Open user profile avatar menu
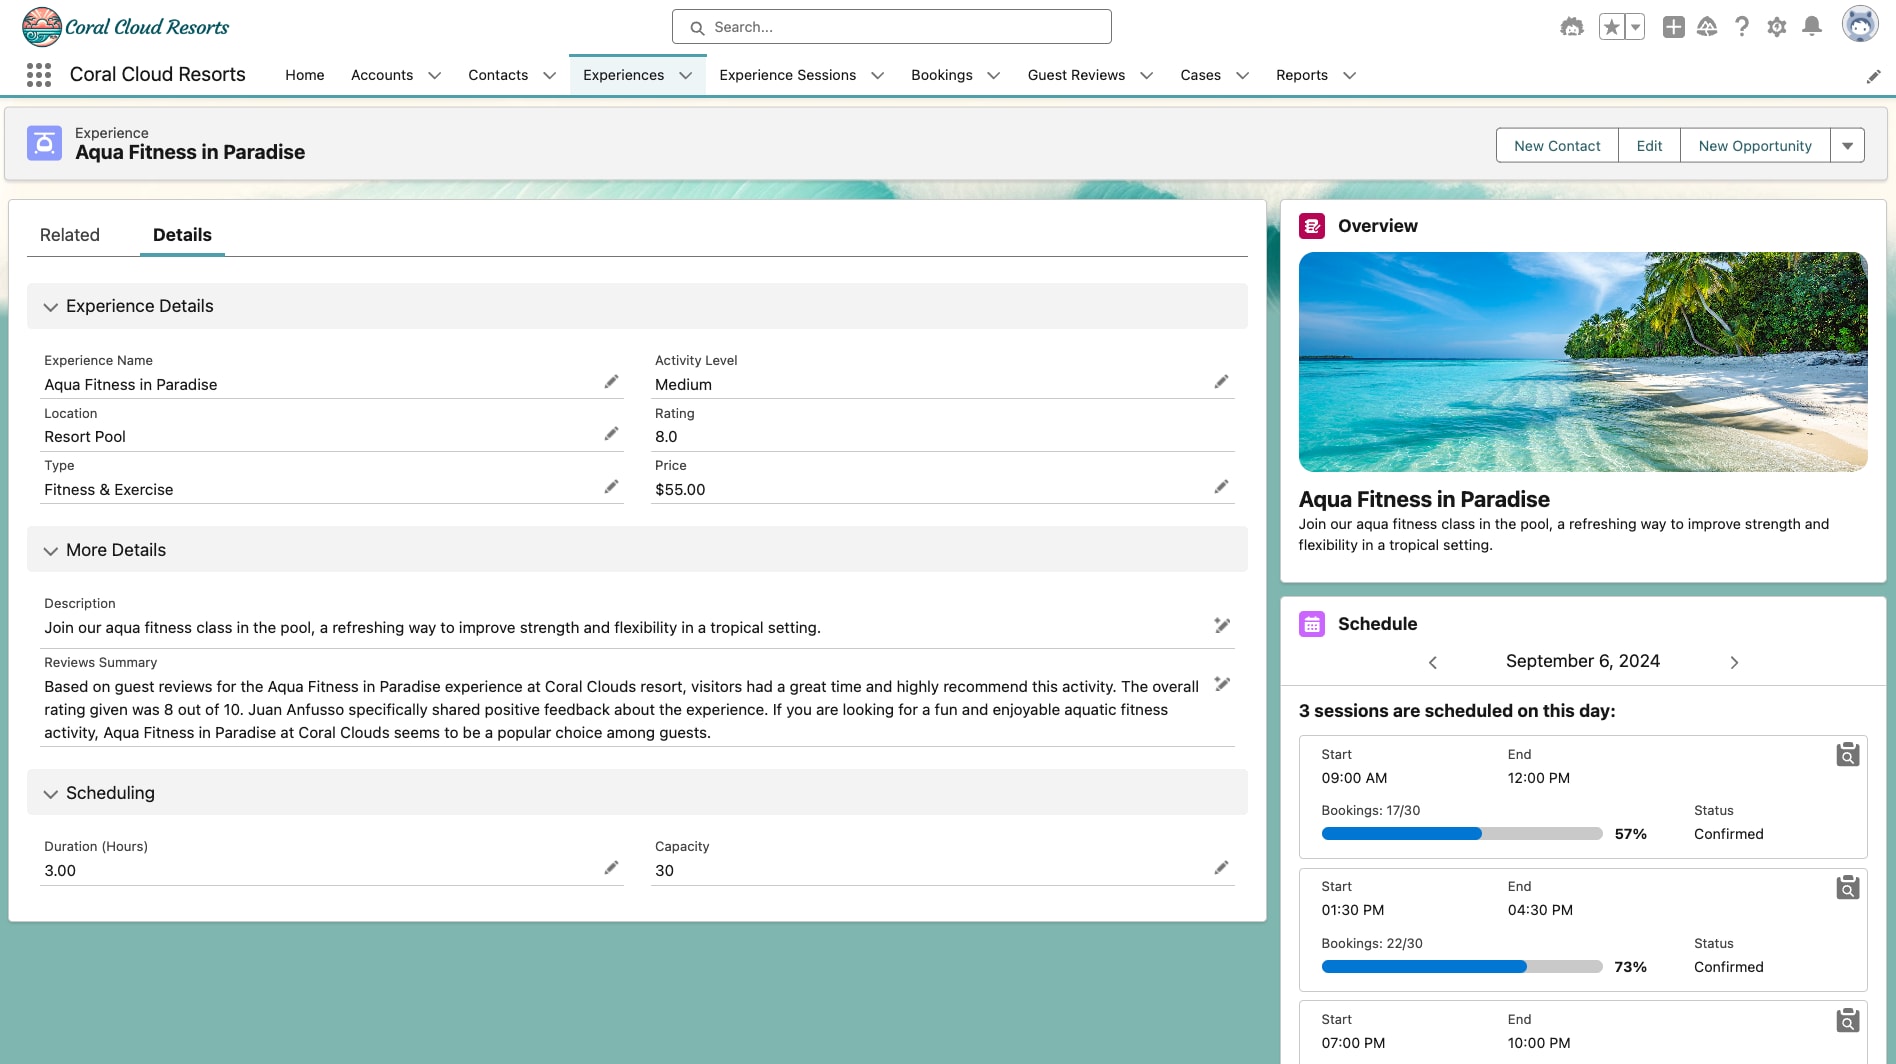Screen dimensions: 1896x1064 click(x=1859, y=26)
